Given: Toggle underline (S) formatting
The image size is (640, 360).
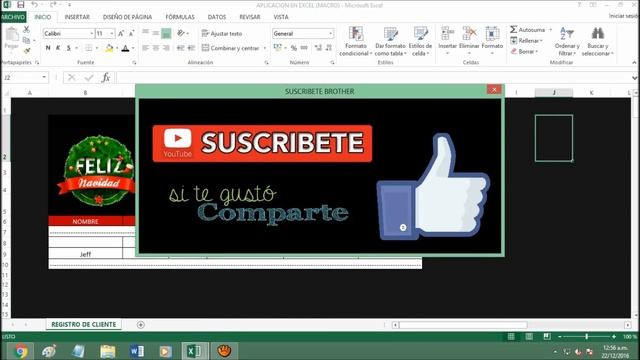Looking at the screenshot, I should click(69, 48).
